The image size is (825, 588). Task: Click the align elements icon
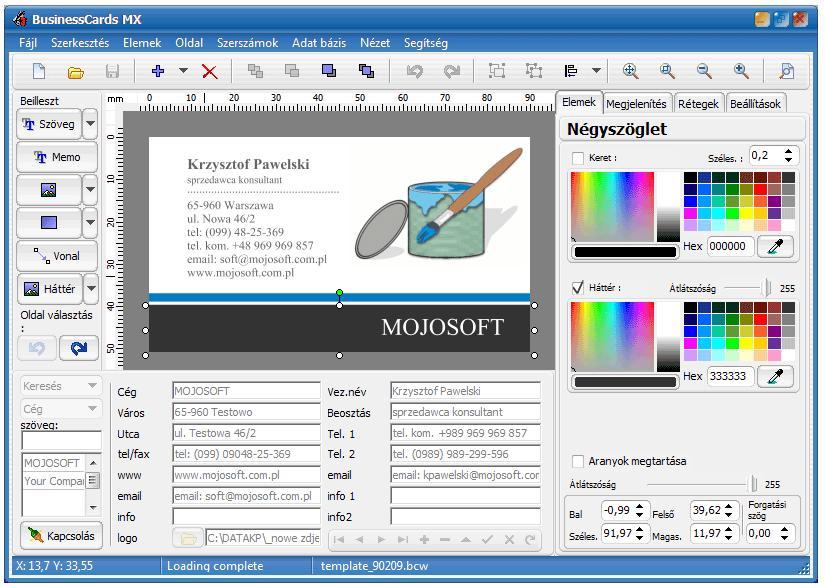571,70
